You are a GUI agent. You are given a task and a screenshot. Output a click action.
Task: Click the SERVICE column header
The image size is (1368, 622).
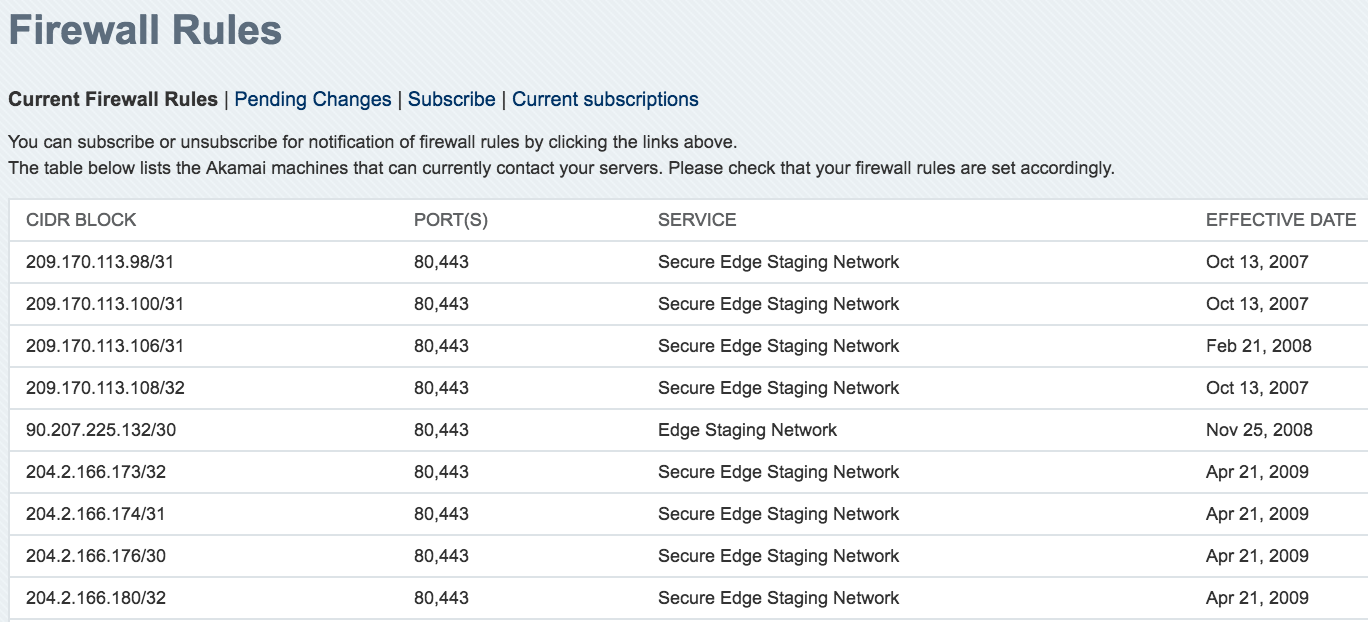coord(697,220)
